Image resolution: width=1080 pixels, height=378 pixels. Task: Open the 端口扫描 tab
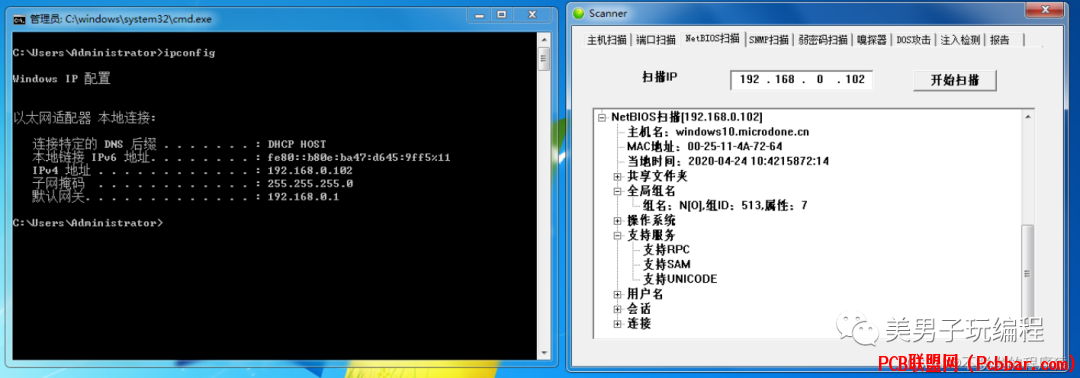click(x=655, y=40)
